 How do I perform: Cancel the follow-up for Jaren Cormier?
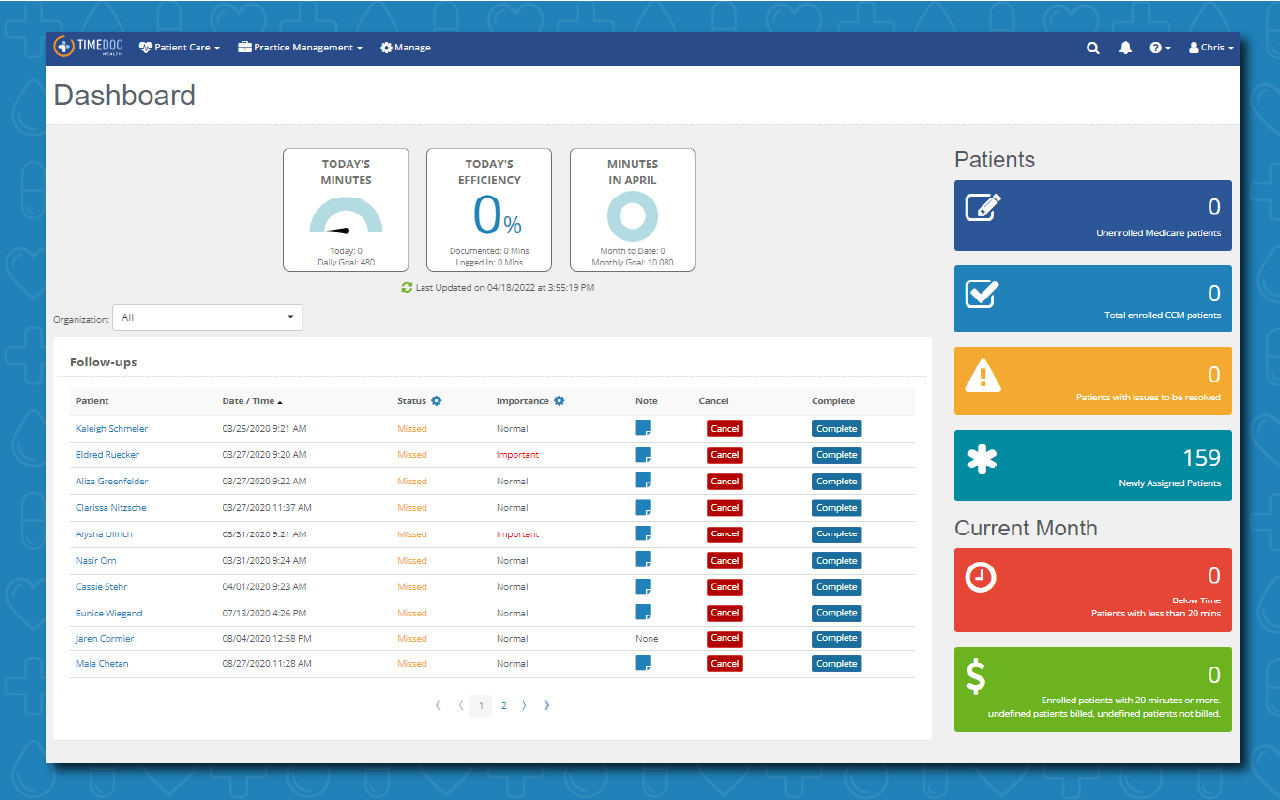[x=725, y=638]
